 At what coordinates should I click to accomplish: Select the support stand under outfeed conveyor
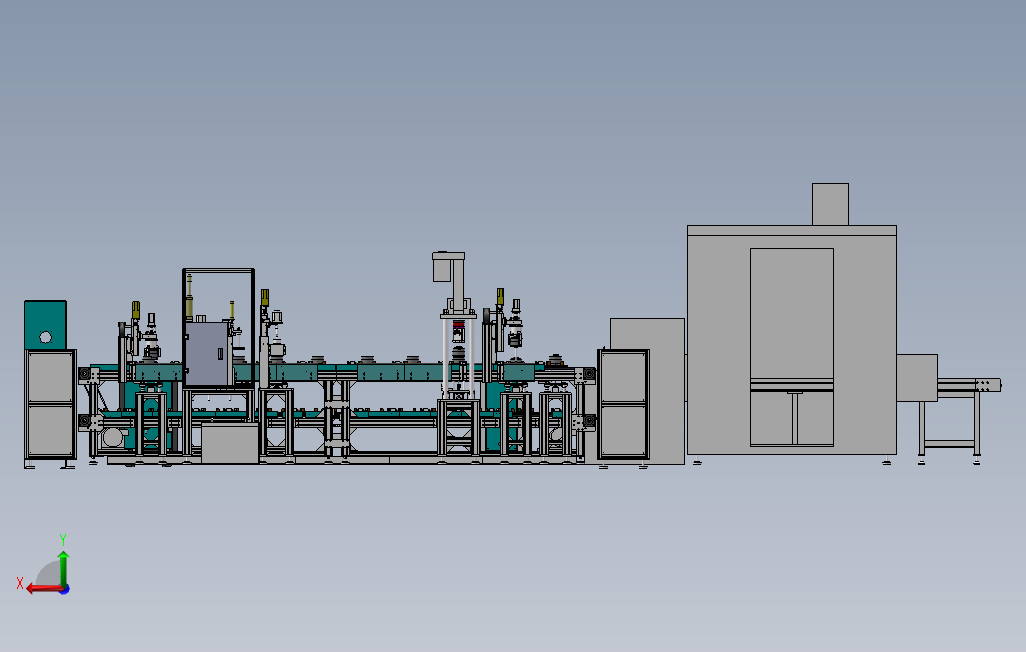pos(949,427)
